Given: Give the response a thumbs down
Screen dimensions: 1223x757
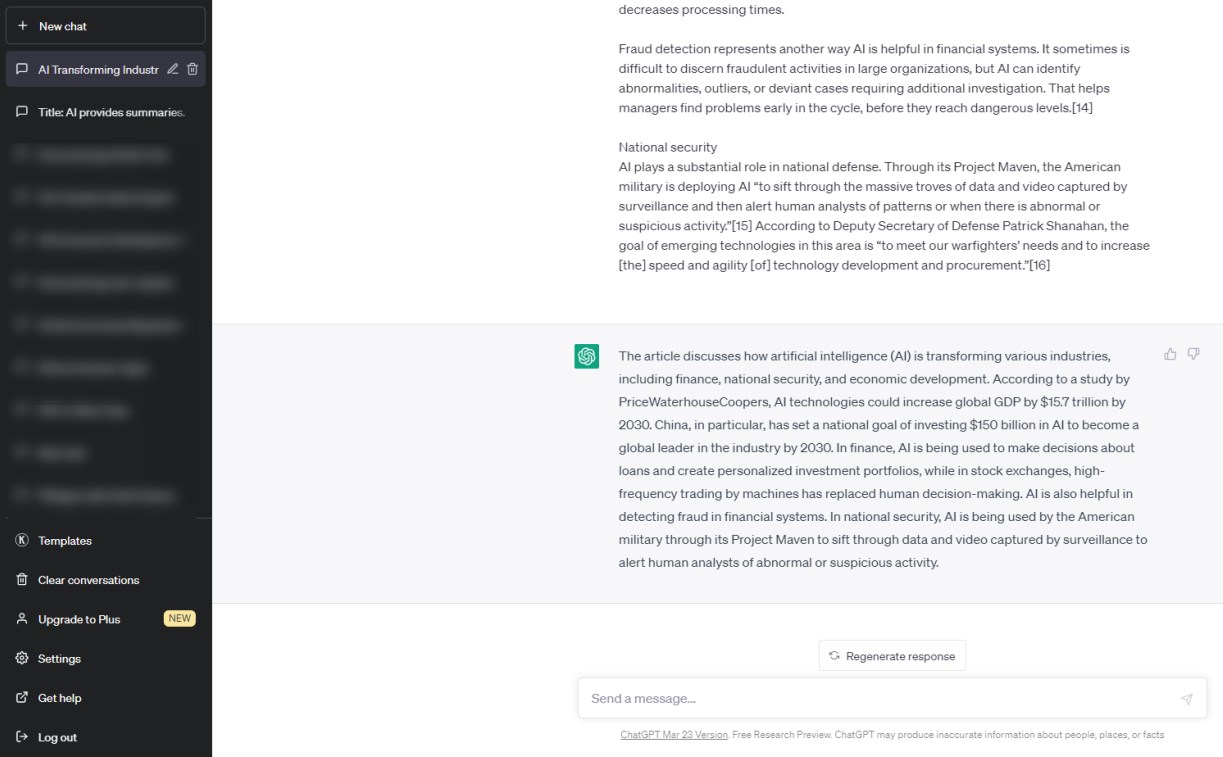Looking at the screenshot, I should tap(1193, 353).
